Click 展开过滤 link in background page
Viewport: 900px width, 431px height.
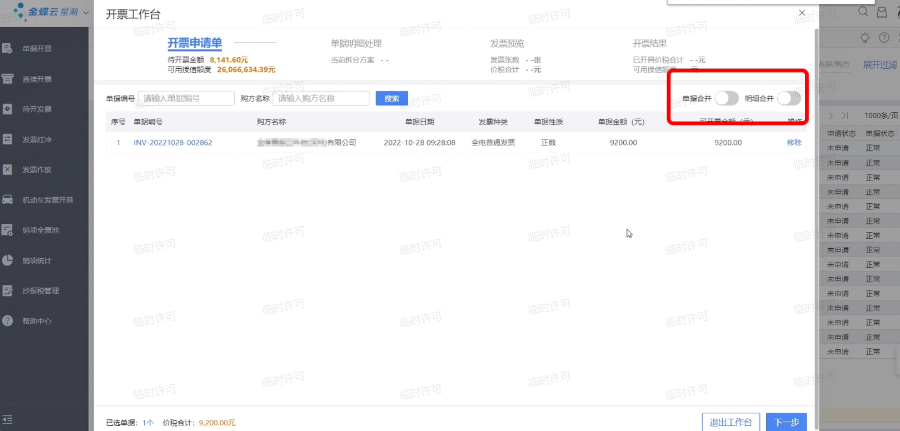coord(881,65)
